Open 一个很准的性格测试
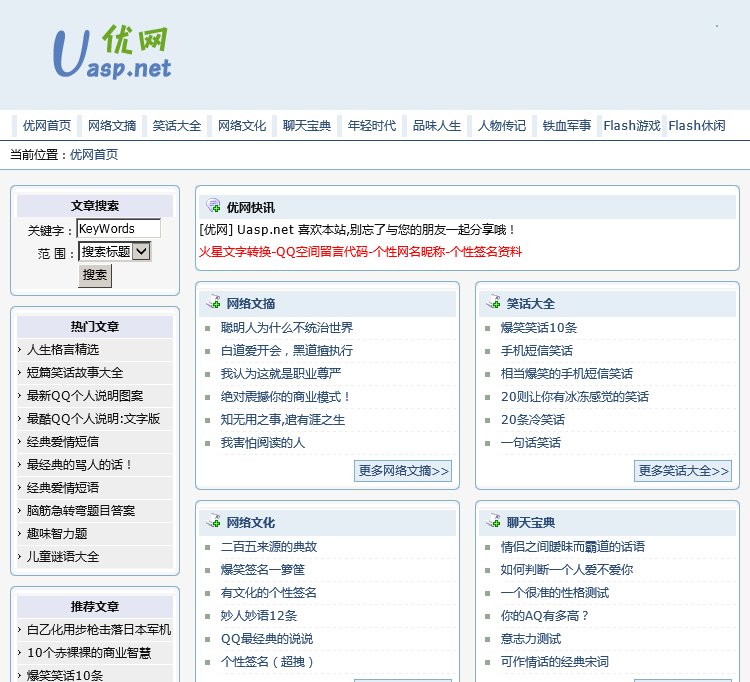Image resolution: width=750 pixels, height=682 pixels. [x=555, y=593]
